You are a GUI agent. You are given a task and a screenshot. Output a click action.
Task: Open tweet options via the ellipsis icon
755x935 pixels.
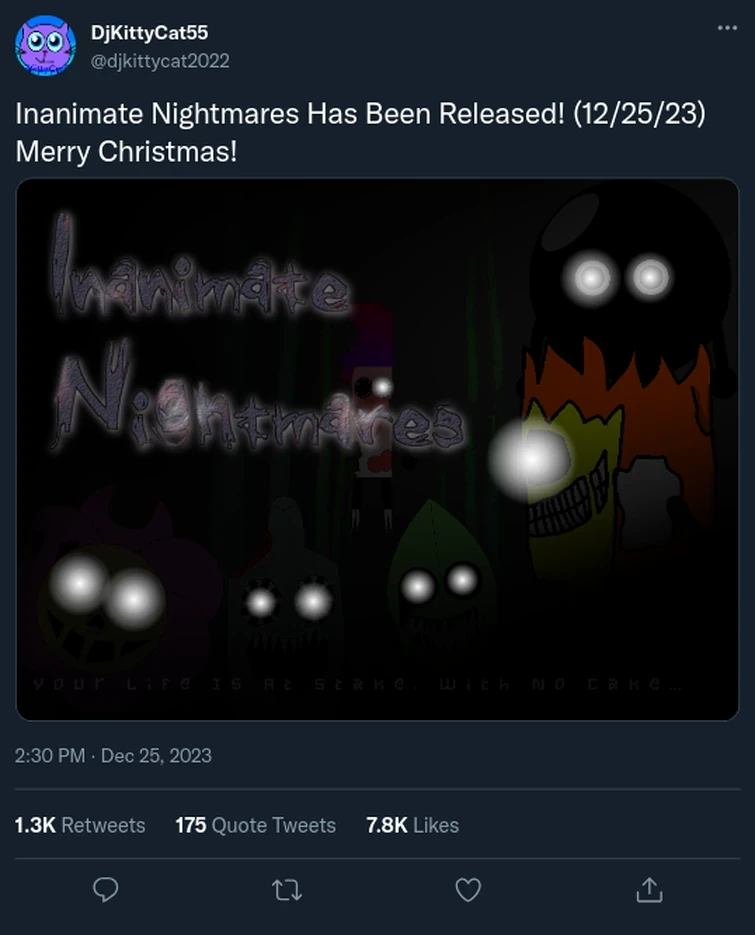point(725,28)
